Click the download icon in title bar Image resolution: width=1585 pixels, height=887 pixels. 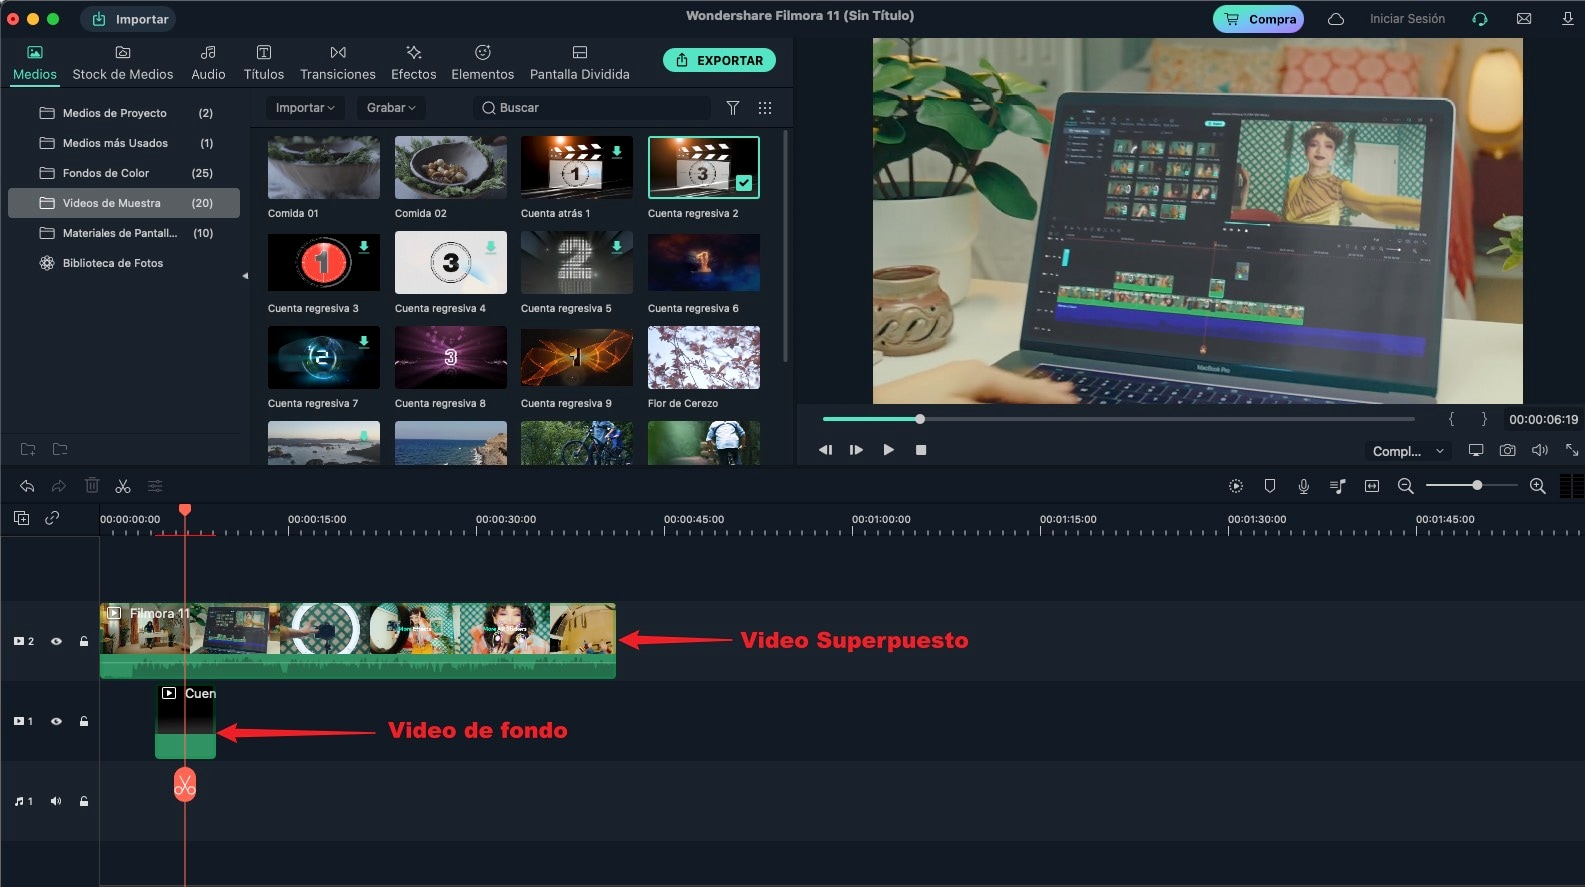tap(1568, 19)
